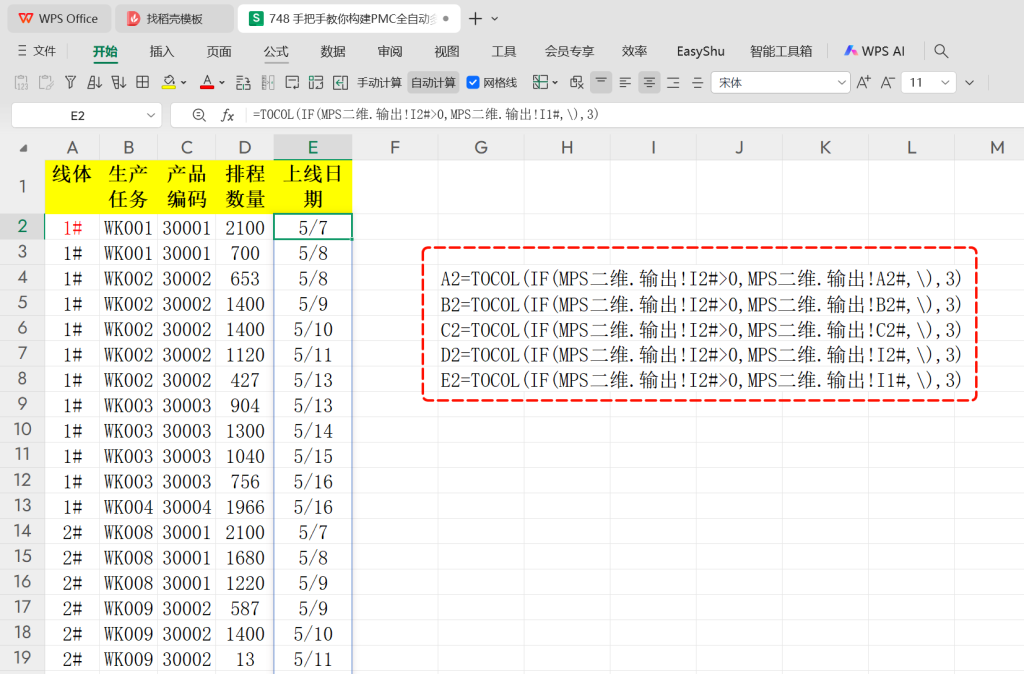The height and width of the screenshot is (674, 1024).
Task: Open the fill color dropdown arrow
Action: click(x=184, y=83)
